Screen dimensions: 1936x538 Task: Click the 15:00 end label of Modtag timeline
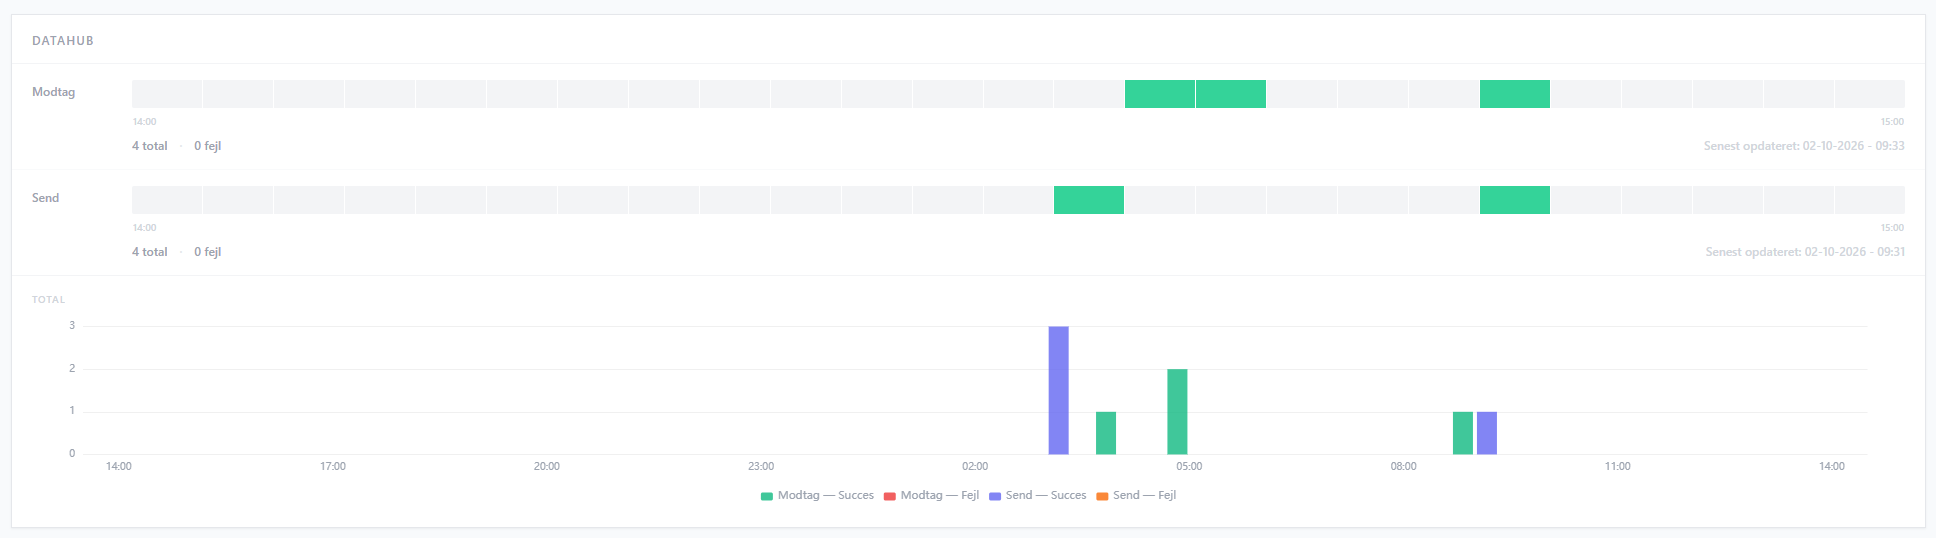pos(1892,122)
